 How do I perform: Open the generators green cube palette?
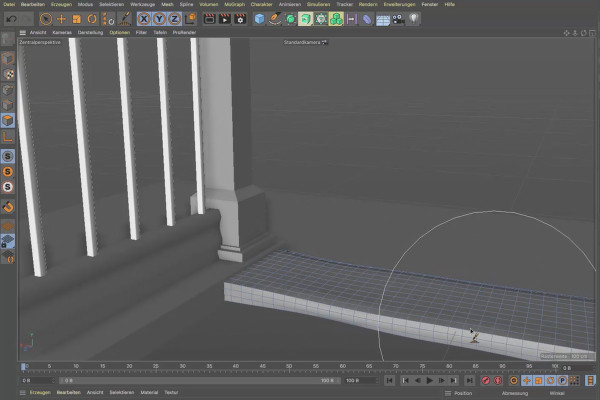(x=290, y=19)
